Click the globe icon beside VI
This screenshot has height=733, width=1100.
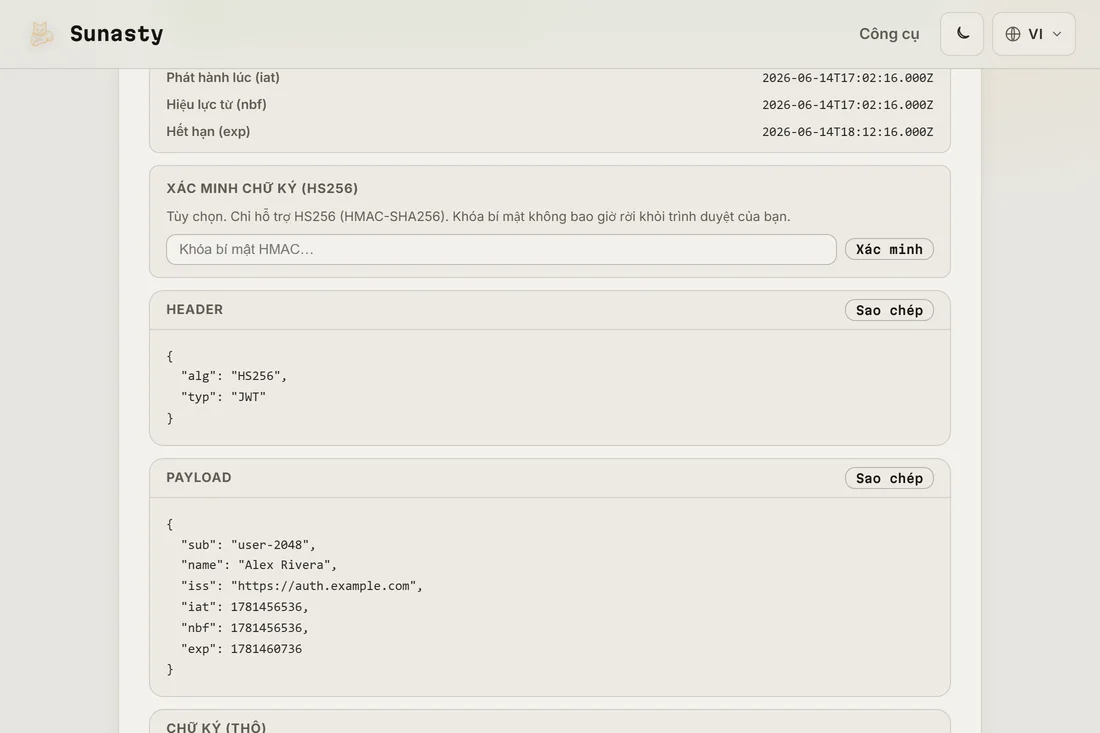[1012, 34]
